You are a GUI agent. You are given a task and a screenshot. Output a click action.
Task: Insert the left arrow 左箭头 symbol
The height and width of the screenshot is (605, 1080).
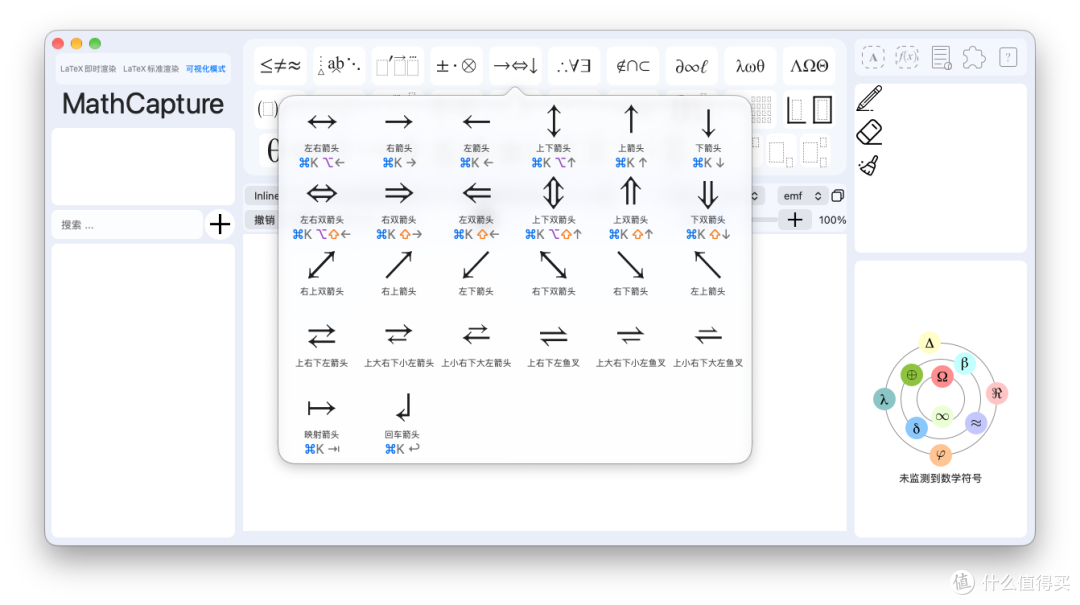pyautogui.click(x=476, y=123)
